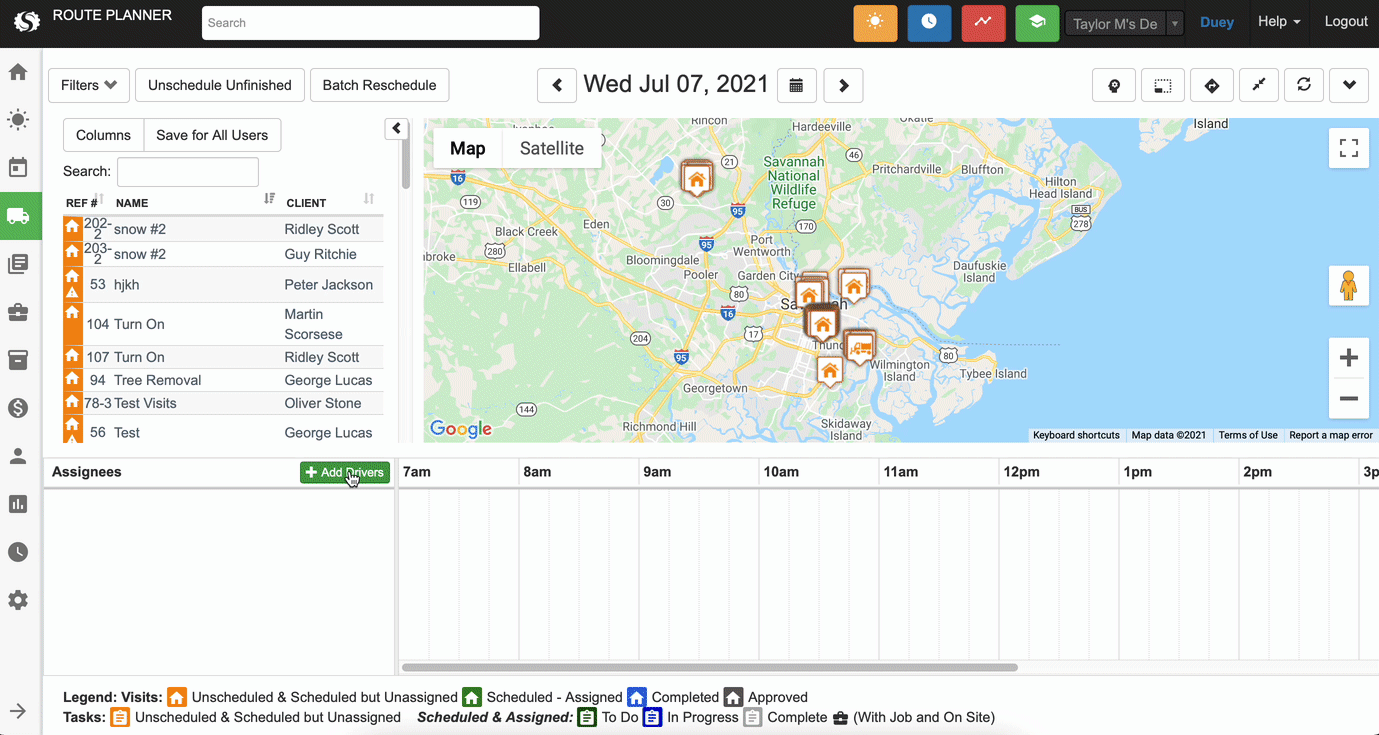Open the bar chart reports icon in sidebar
The height and width of the screenshot is (735, 1379).
coord(20,503)
